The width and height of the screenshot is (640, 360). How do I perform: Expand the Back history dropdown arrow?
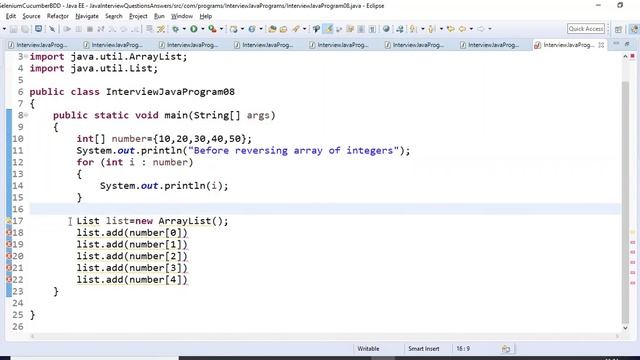[x=471, y=29]
